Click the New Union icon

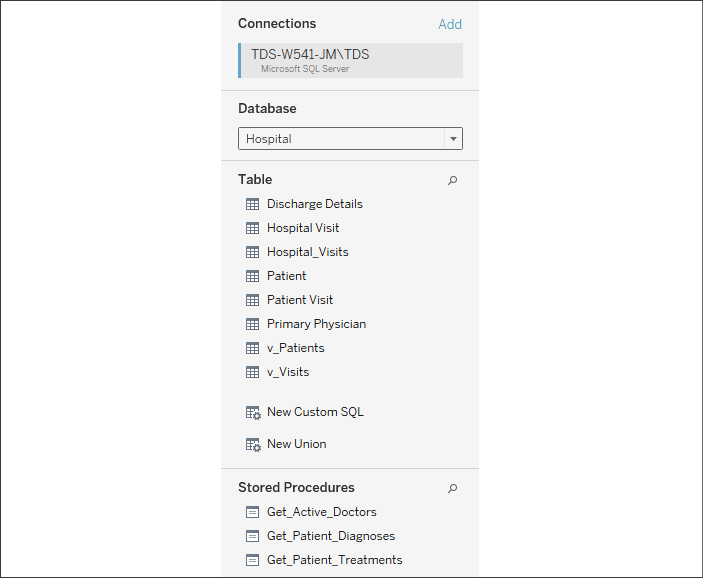tap(253, 444)
